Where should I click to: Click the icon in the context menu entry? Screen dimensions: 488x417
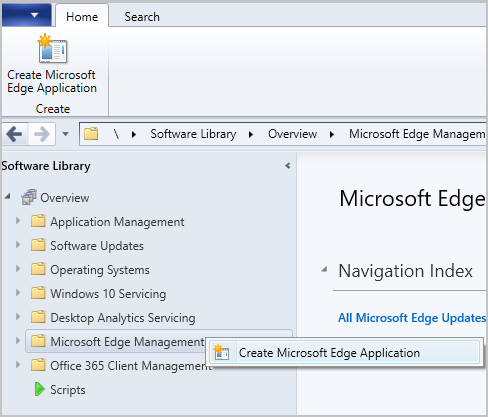click(x=221, y=352)
